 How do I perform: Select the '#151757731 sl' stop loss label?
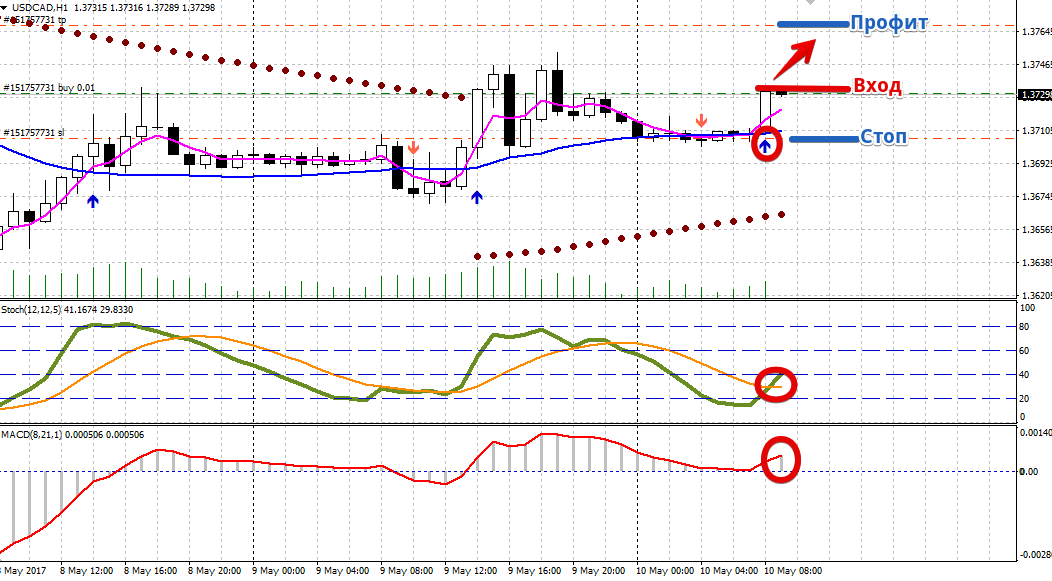[x=34, y=133]
